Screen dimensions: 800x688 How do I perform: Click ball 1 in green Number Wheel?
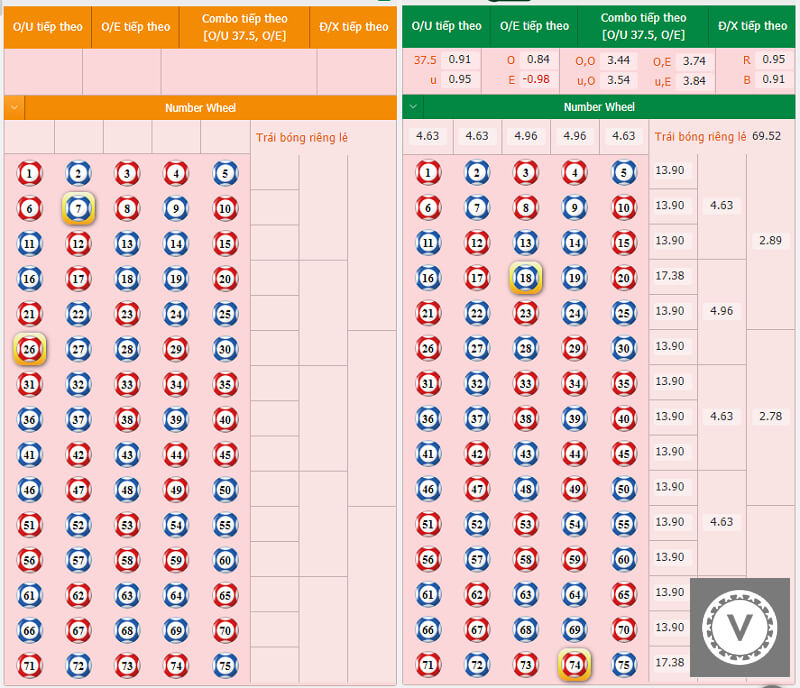point(428,173)
